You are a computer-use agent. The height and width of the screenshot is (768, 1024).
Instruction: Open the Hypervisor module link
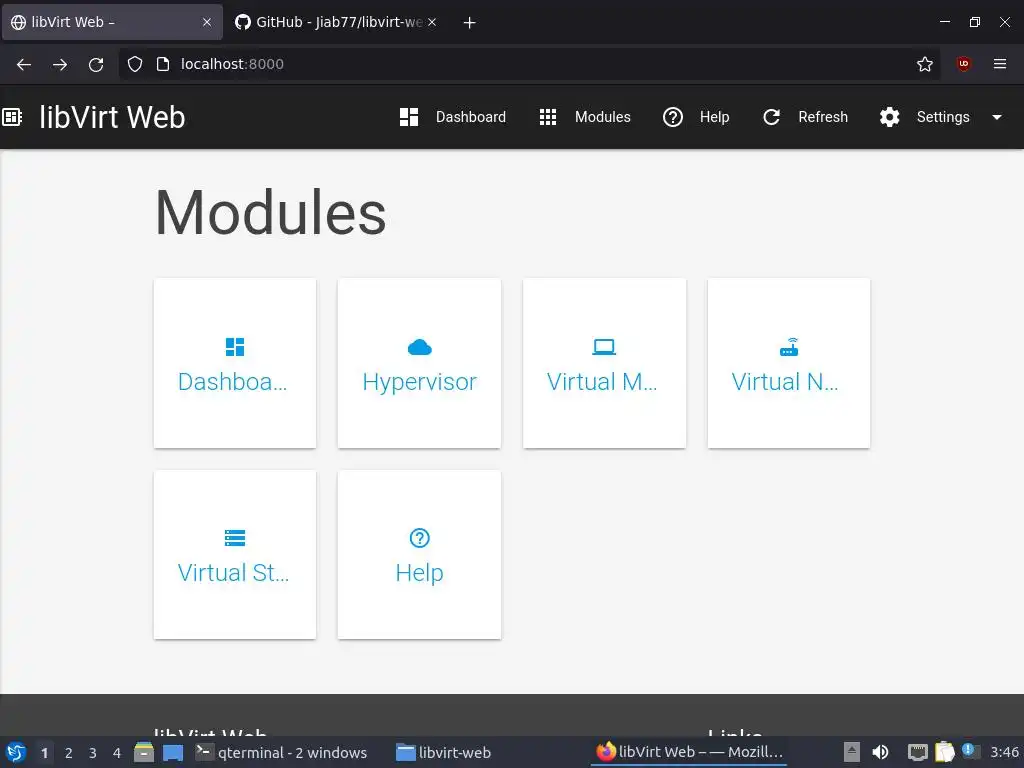tap(419, 382)
